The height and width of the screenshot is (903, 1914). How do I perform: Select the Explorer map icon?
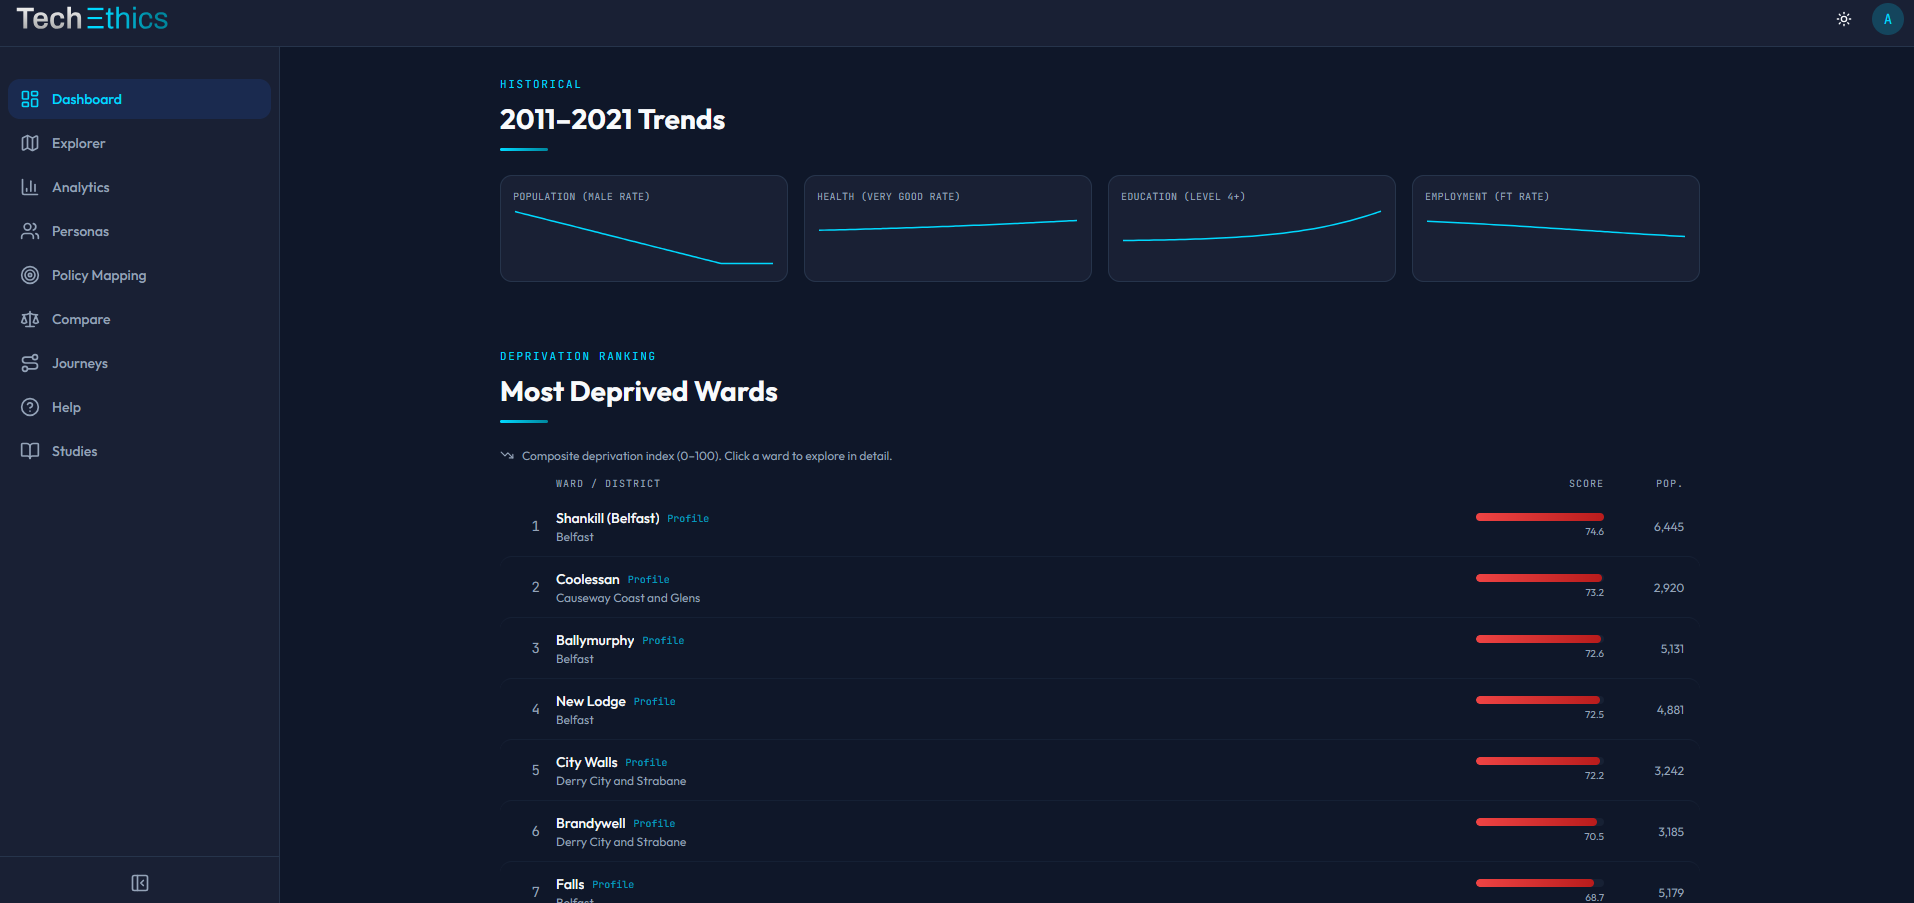[30, 143]
